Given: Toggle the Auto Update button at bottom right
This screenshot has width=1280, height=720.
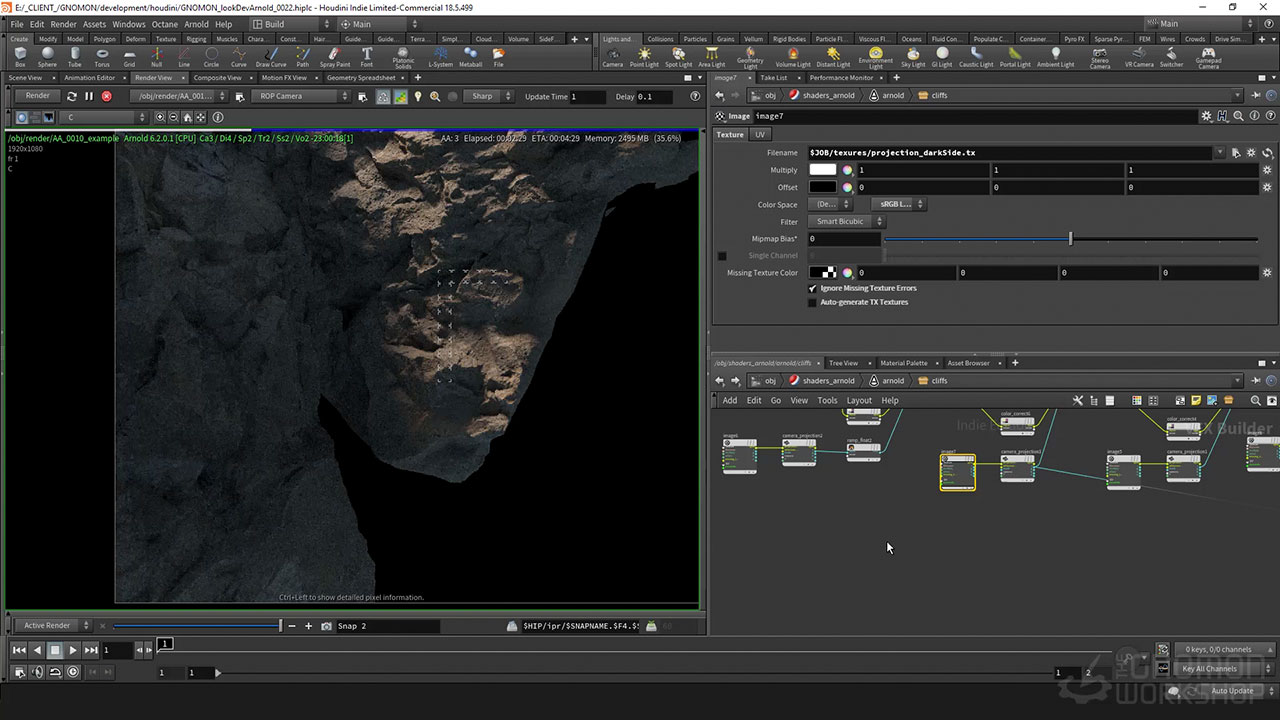Looking at the screenshot, I should (1232, 690).
